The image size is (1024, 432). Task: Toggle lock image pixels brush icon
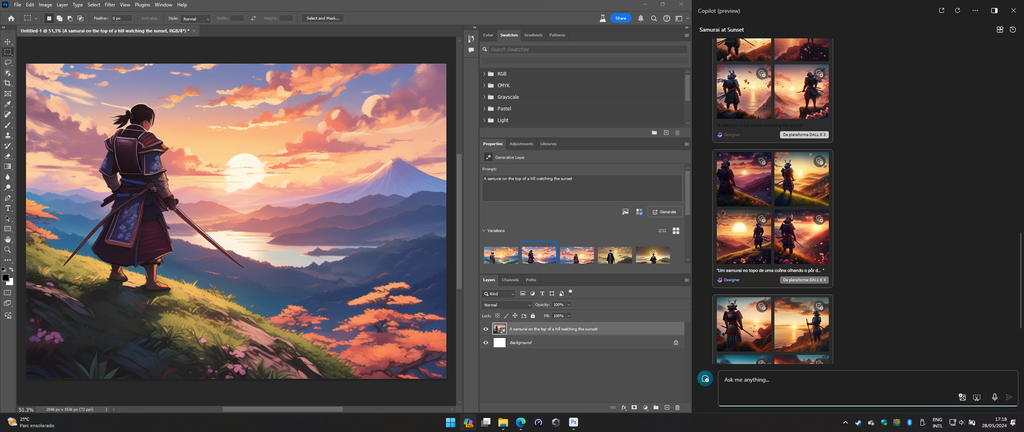tap(506, 315)
